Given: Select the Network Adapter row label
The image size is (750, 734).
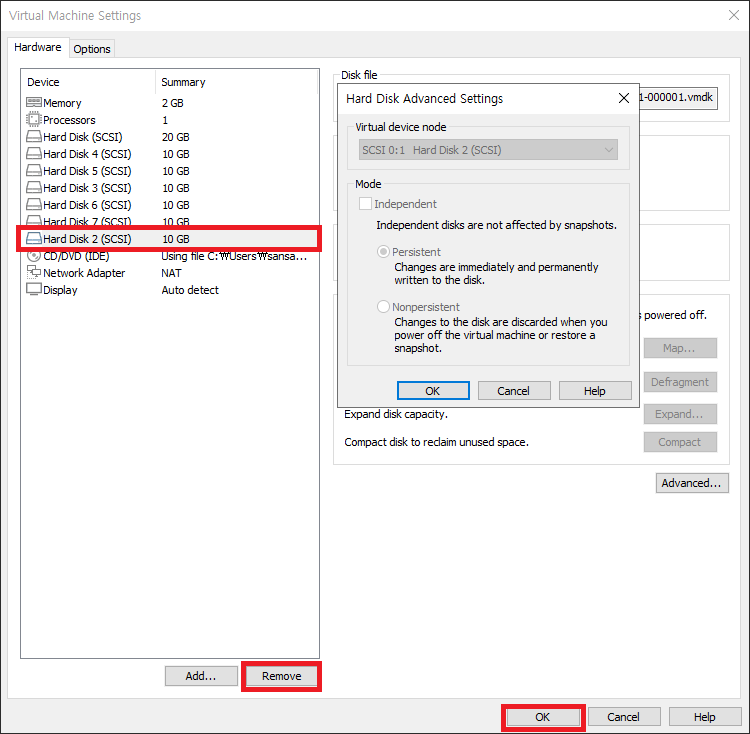Looking at the screenshot, I should [84, 273].
